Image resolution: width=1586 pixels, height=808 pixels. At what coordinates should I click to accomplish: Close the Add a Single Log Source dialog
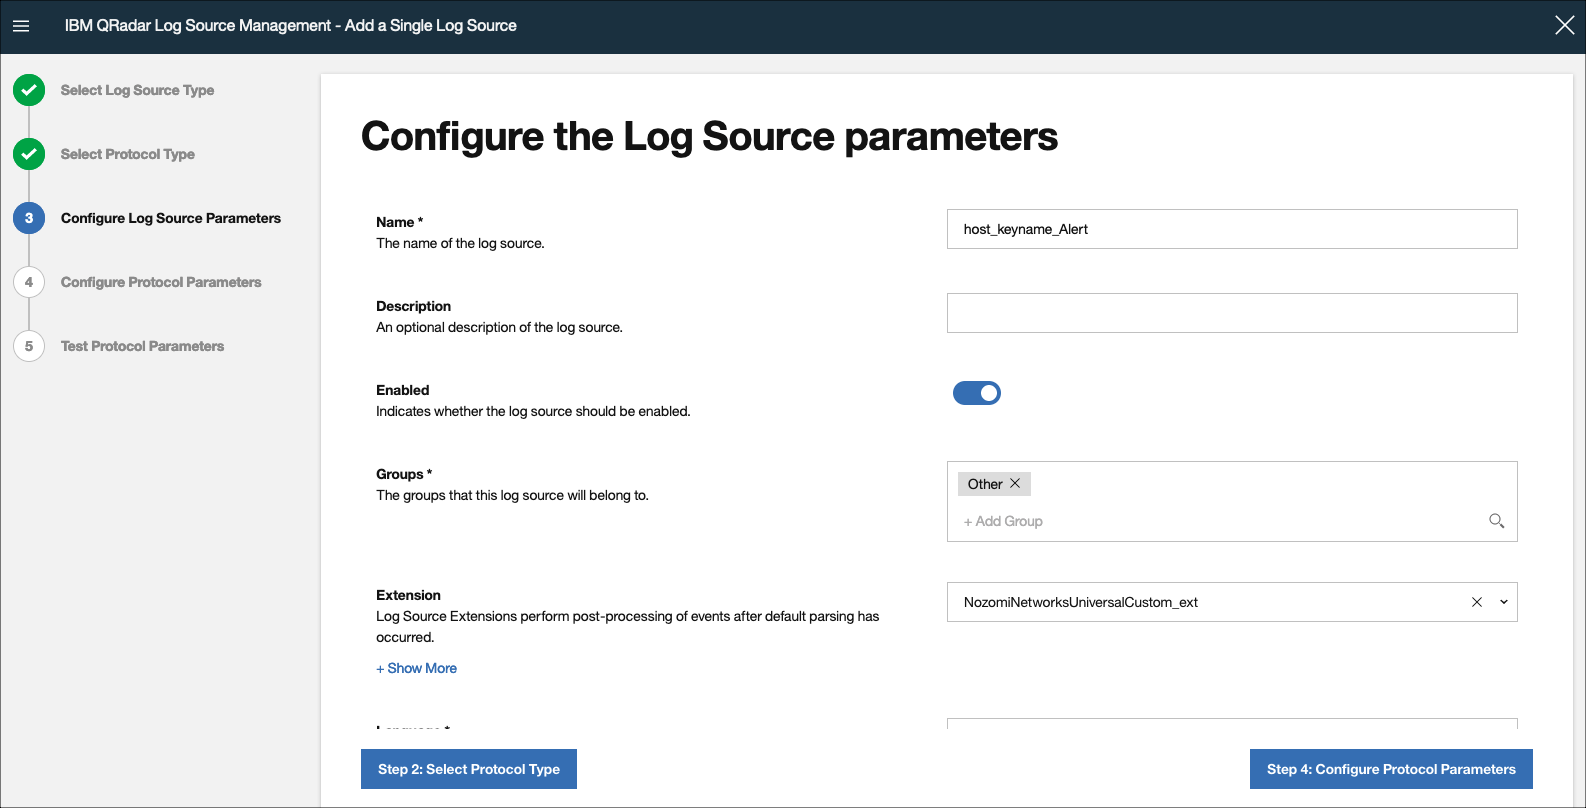click(1564, 26)
